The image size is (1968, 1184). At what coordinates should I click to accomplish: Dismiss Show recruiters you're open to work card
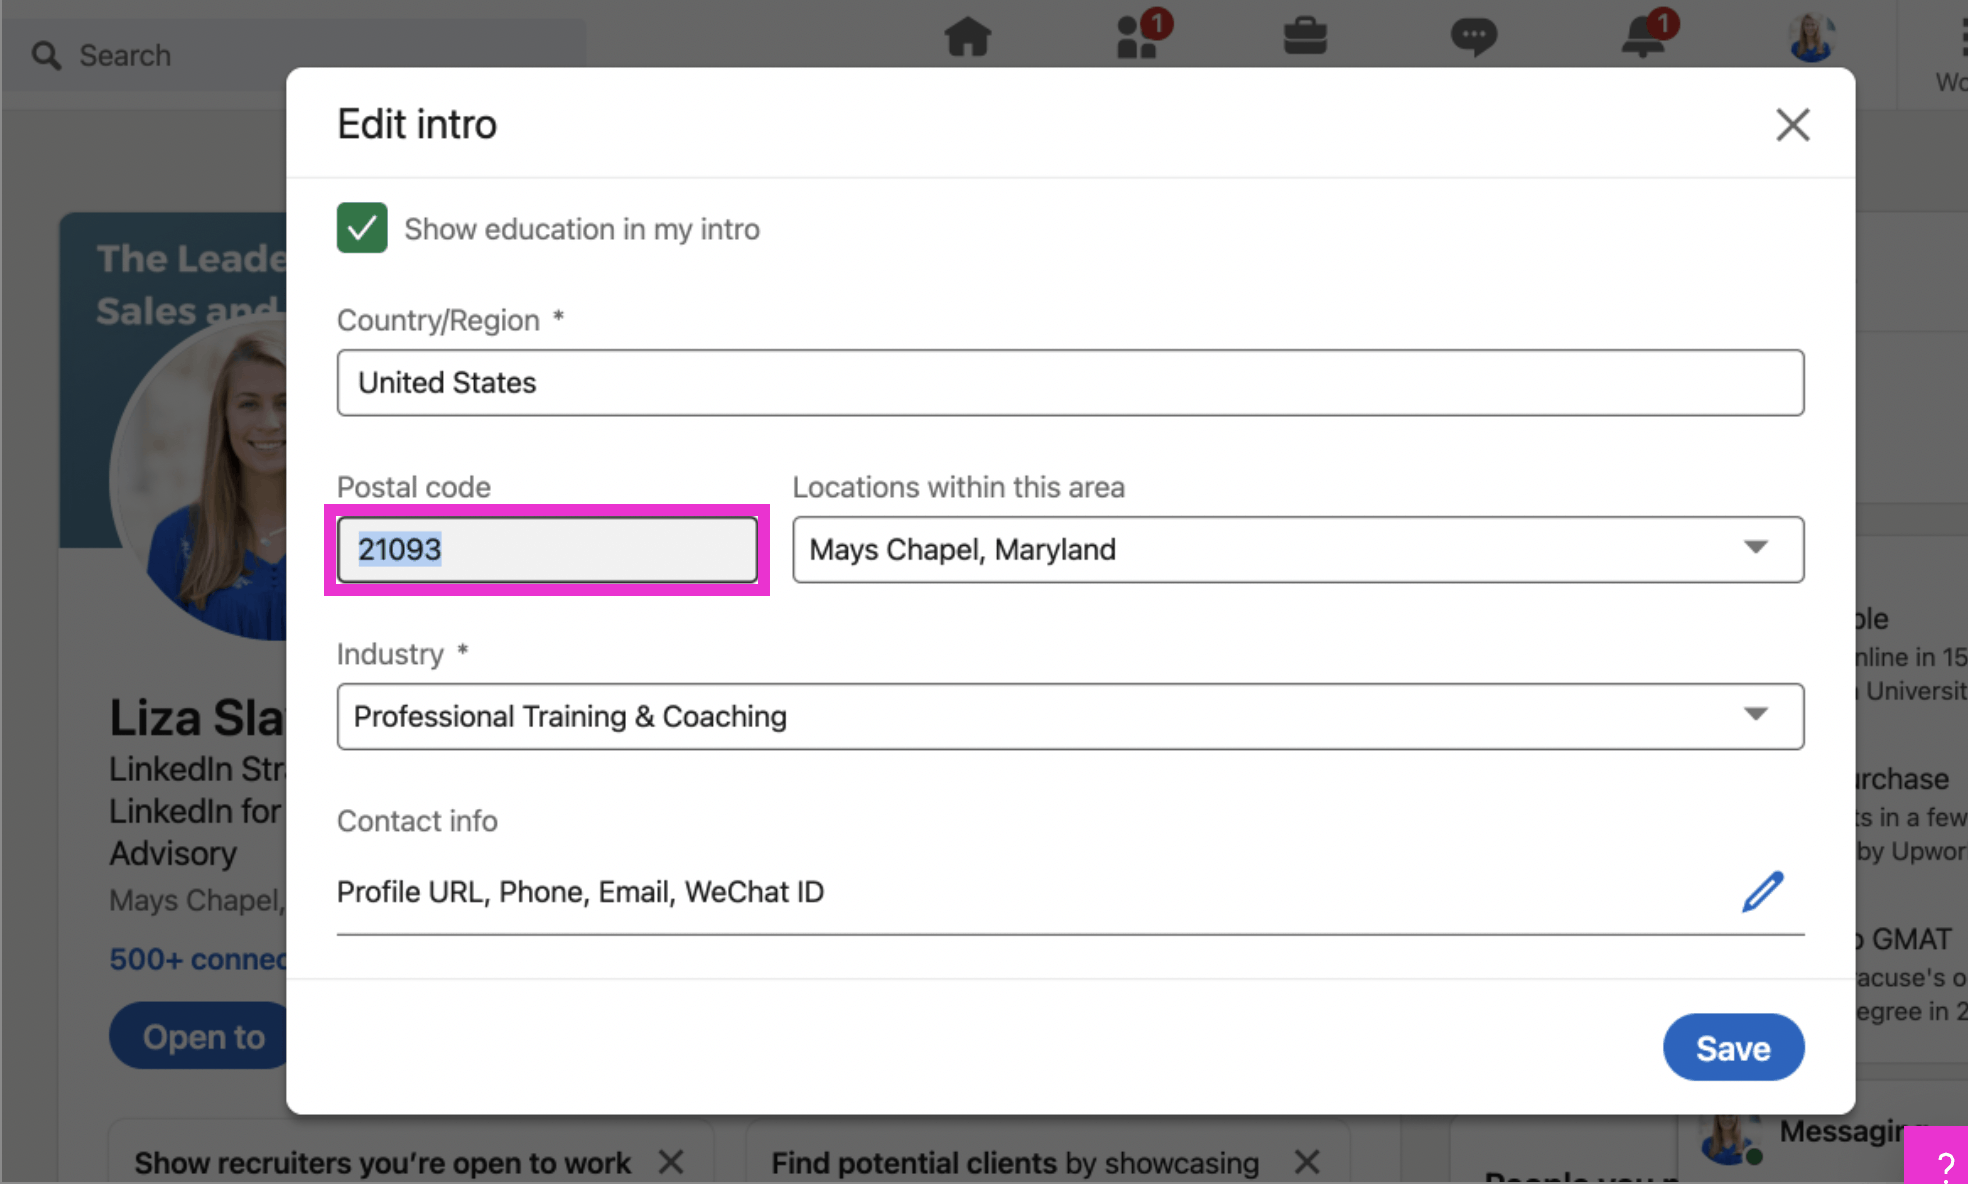tap(671, 1162)
